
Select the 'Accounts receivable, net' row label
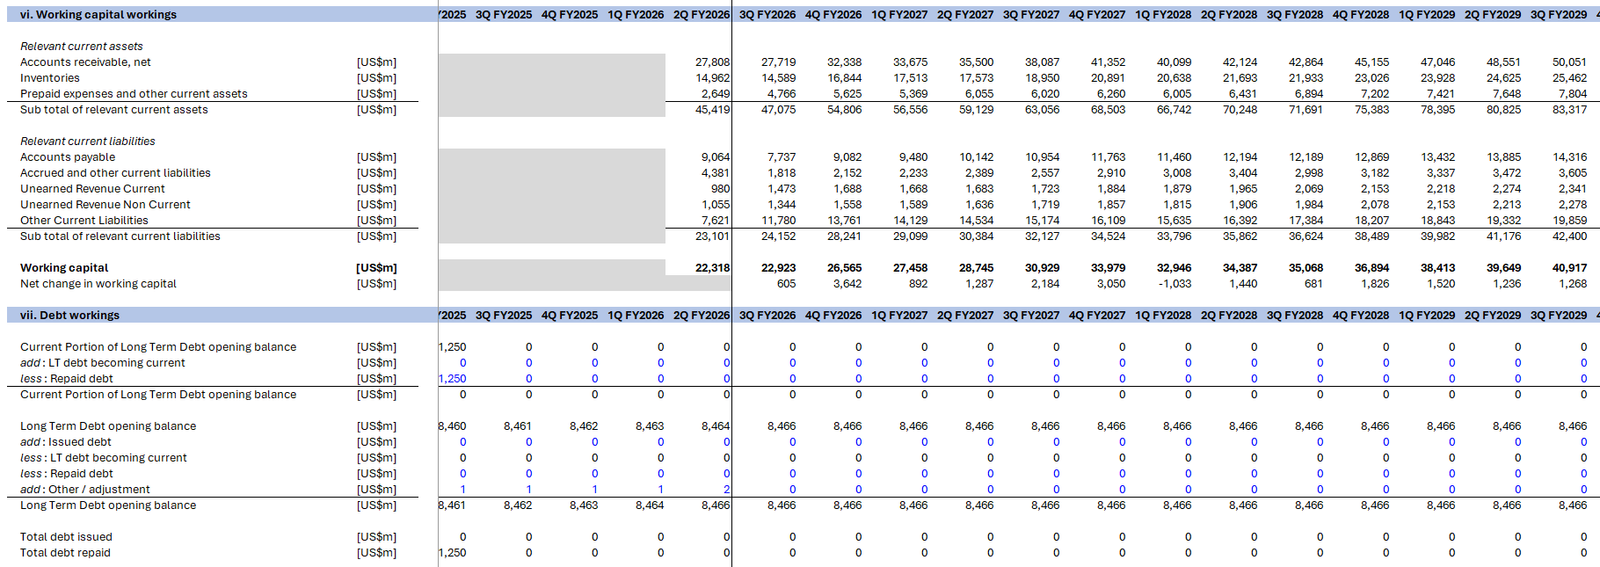click(85, 62)
